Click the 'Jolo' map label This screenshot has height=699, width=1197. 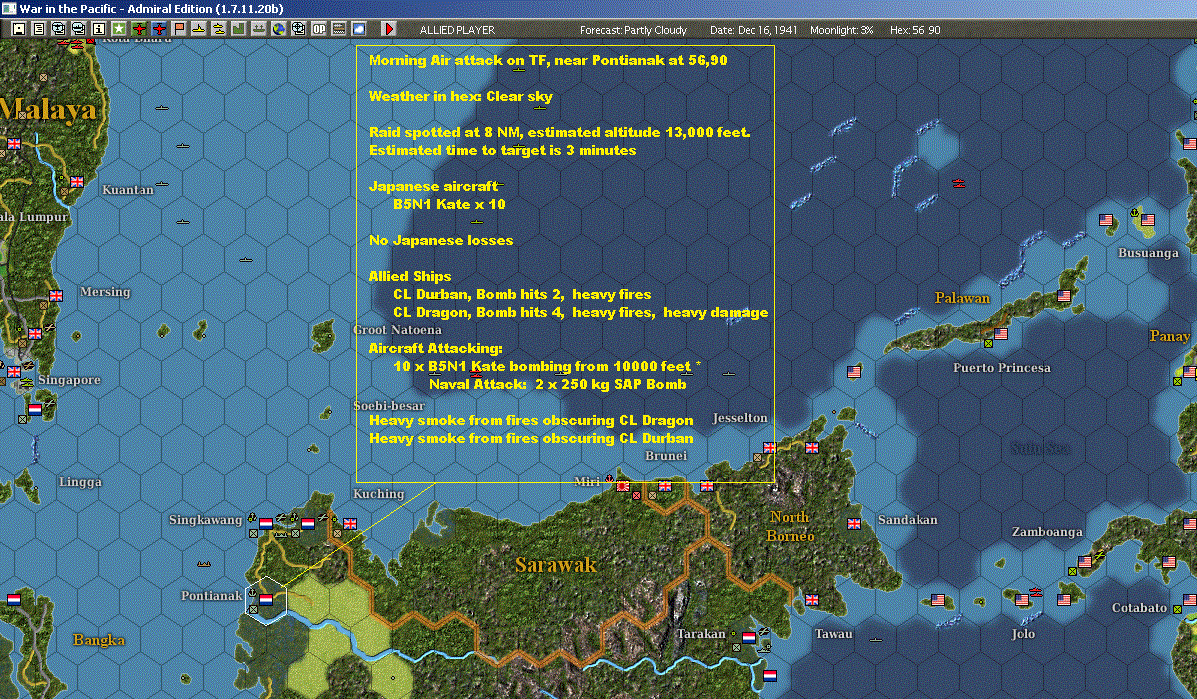point(1023,634)
